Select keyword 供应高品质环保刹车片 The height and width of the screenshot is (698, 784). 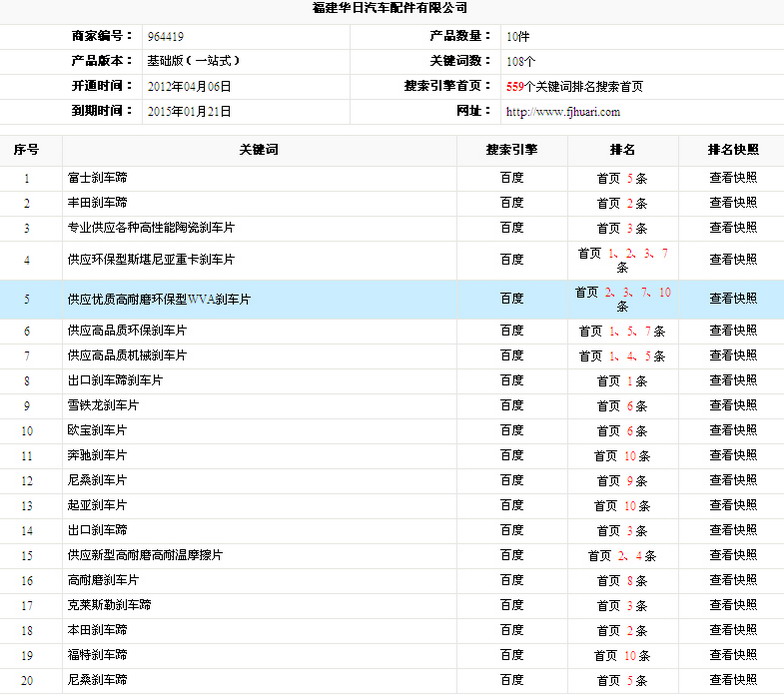(x=127, y=330)
